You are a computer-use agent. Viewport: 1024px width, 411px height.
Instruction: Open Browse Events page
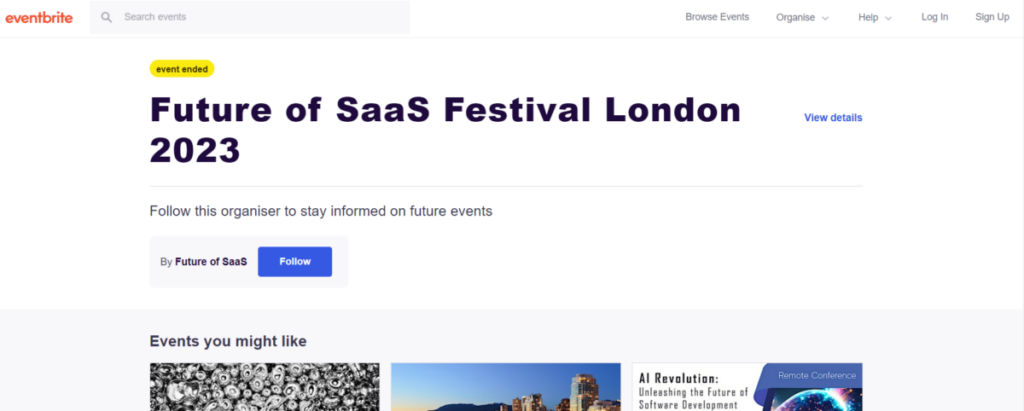(x=717, y=17)
